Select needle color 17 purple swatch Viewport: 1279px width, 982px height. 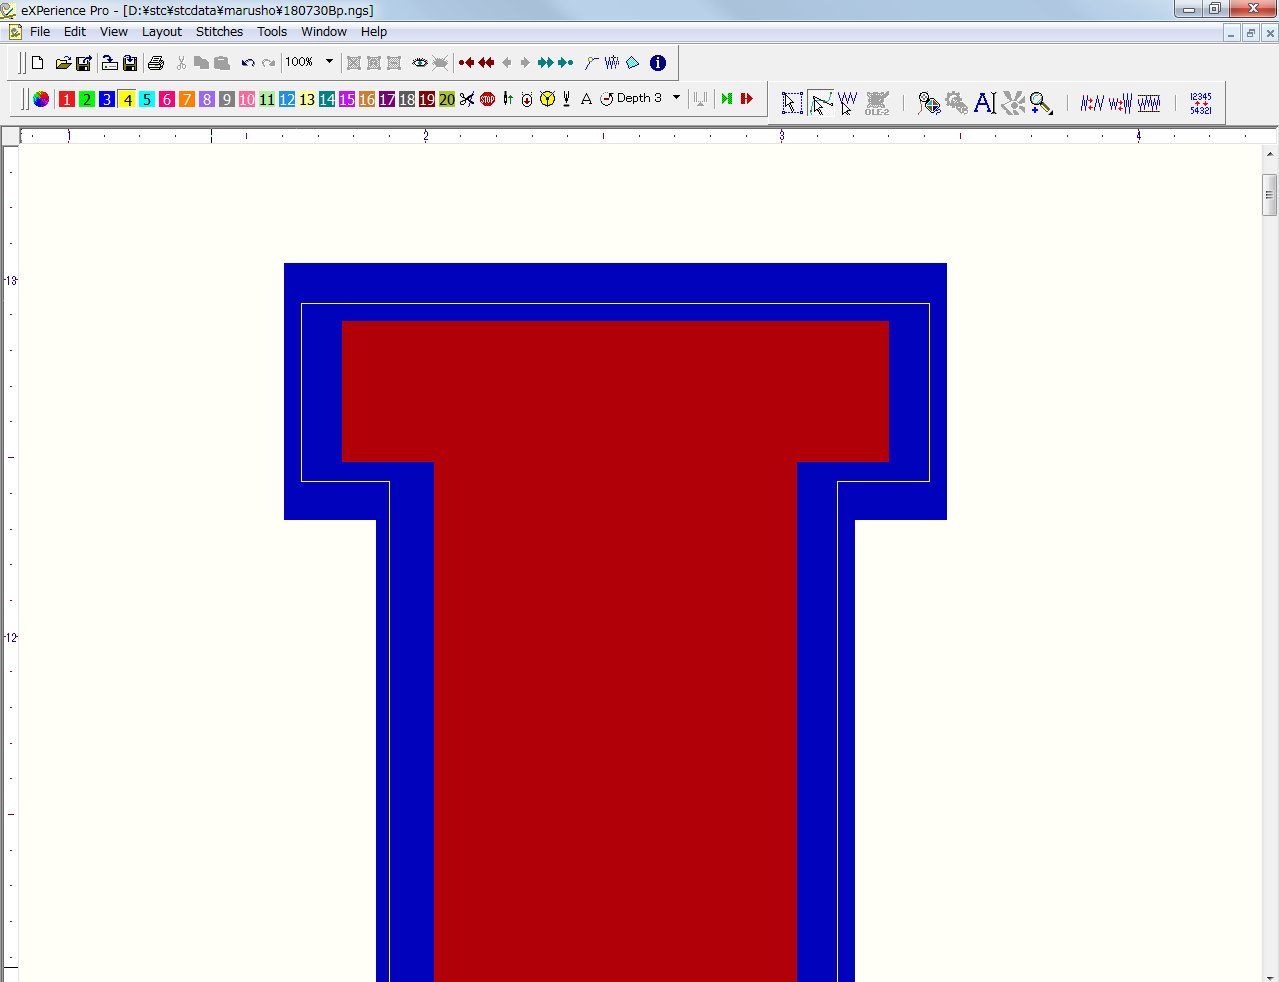coord(387,99)
